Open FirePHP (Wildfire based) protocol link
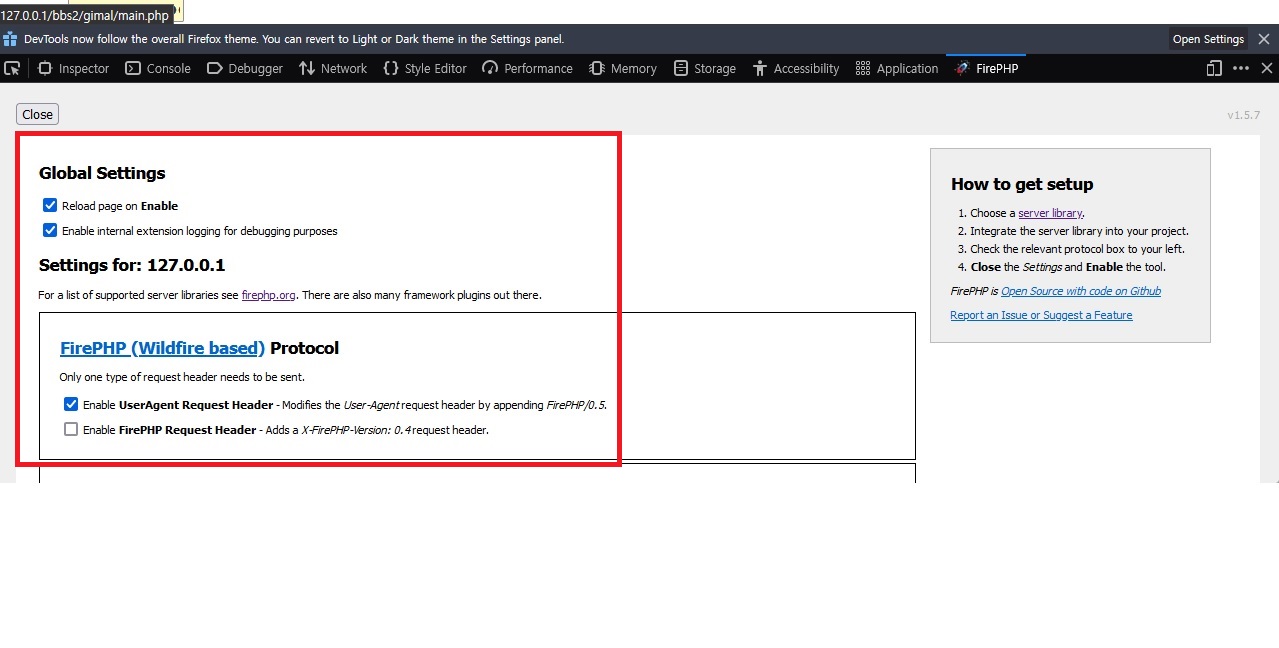The height and width of the screenshot is (648, 1279). (x=163, y=348)
